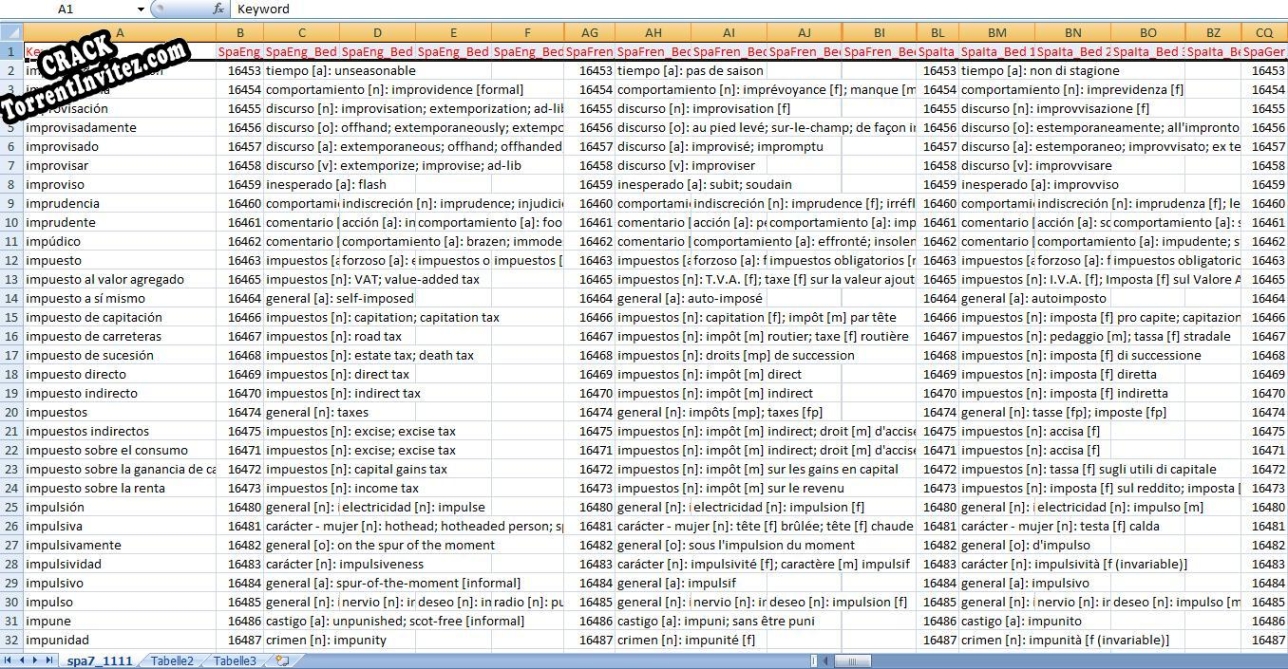Select column AG by its header
Screen dimensions: 1288x669
590,32
